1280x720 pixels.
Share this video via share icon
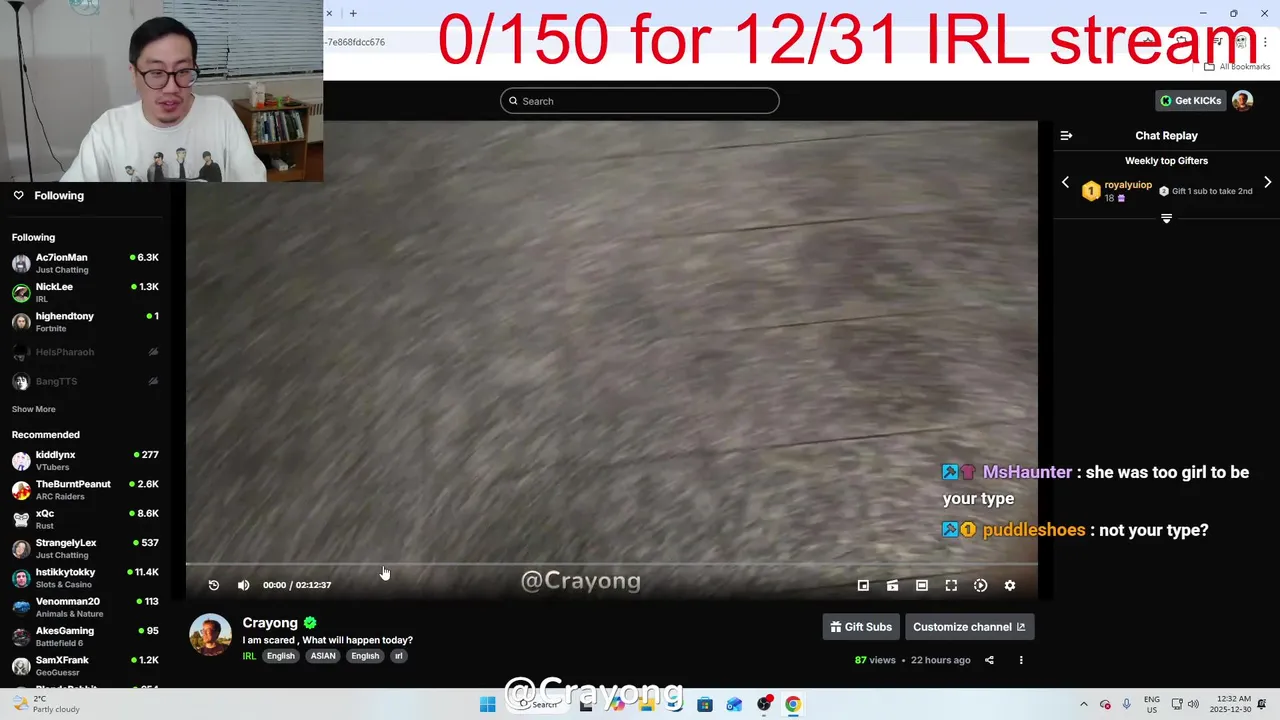pos(989,660)
